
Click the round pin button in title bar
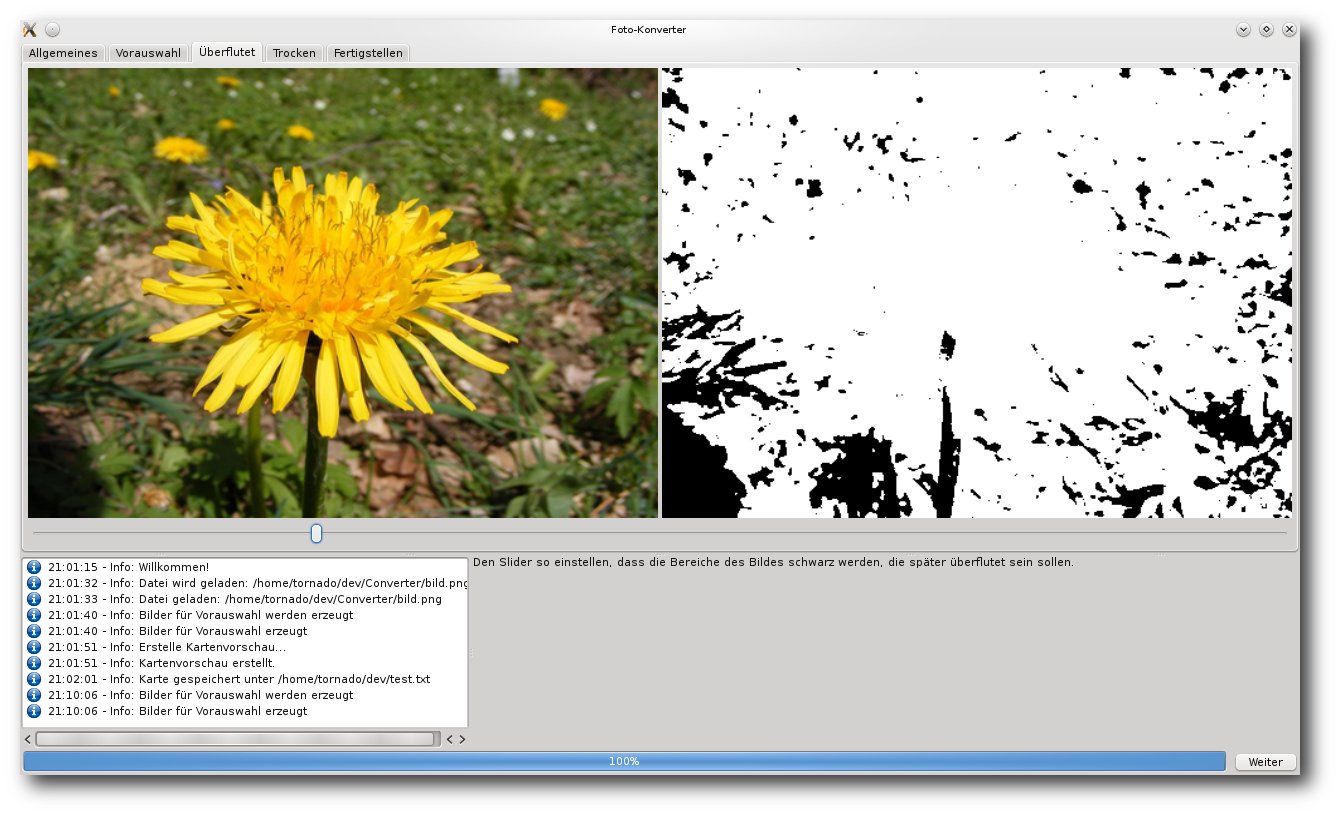tap(53, 30)
